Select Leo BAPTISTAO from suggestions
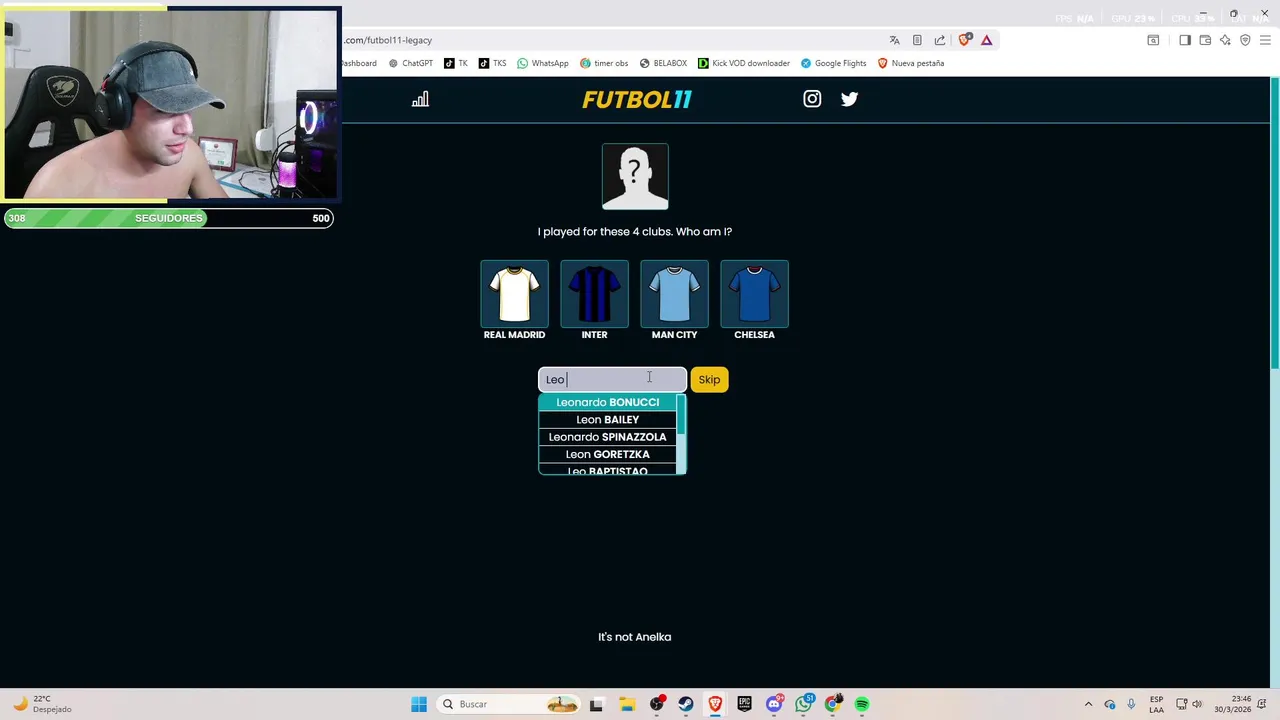This screenshot has height=720, width=1280. (x=607, y=470)
